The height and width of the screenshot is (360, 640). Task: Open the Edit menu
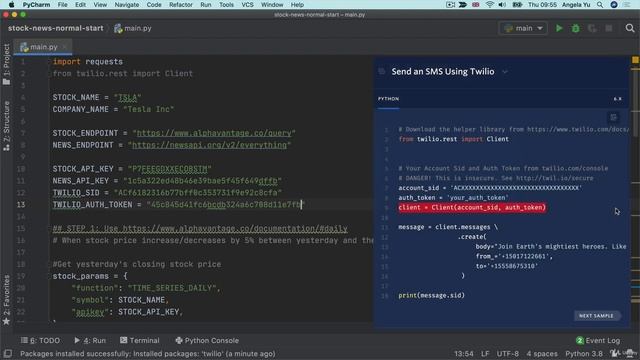[80, 4]
